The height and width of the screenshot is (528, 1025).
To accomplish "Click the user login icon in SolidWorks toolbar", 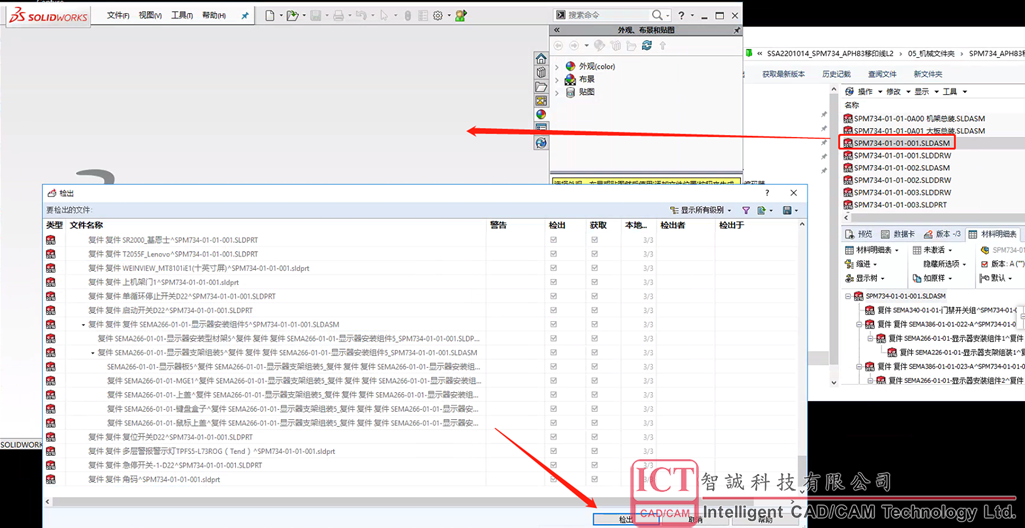I will pyautogui.click(x=461, y=15).
